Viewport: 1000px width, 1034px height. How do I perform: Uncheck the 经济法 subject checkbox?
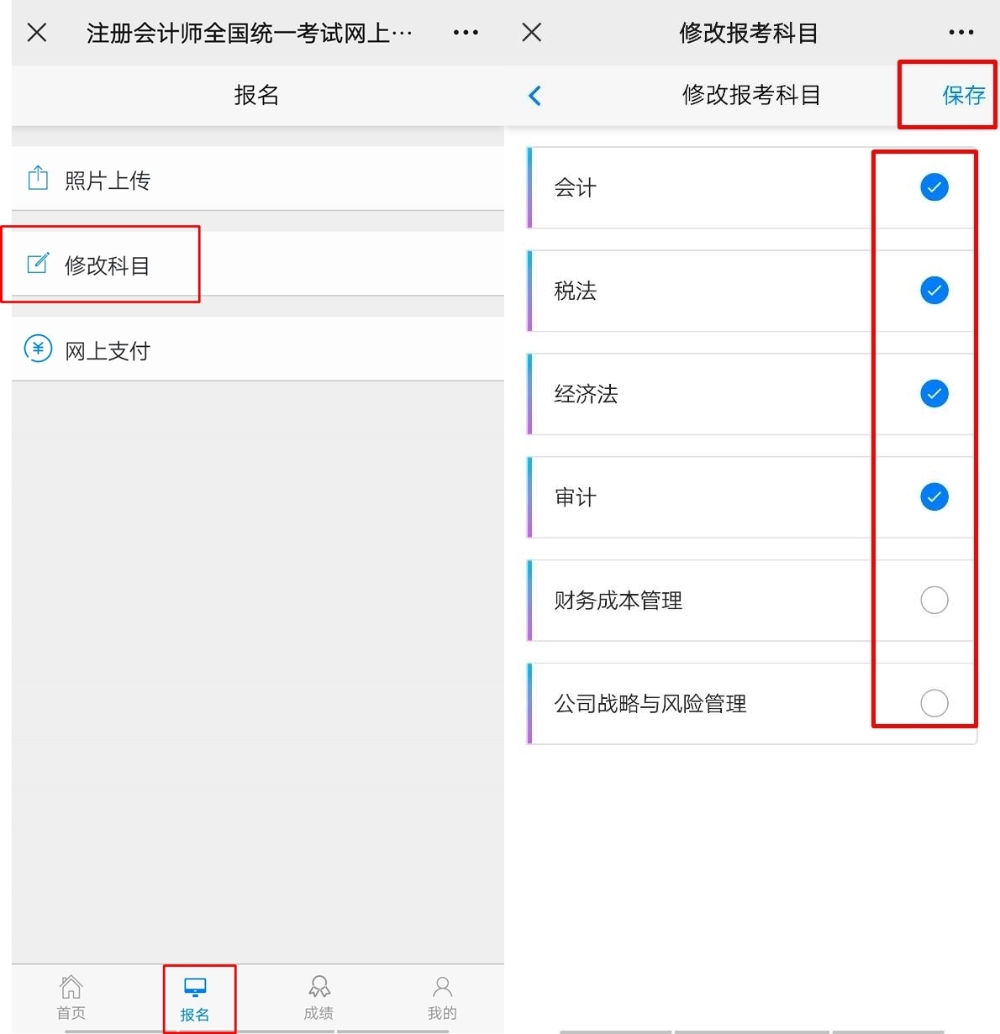[x=934, y=394]
